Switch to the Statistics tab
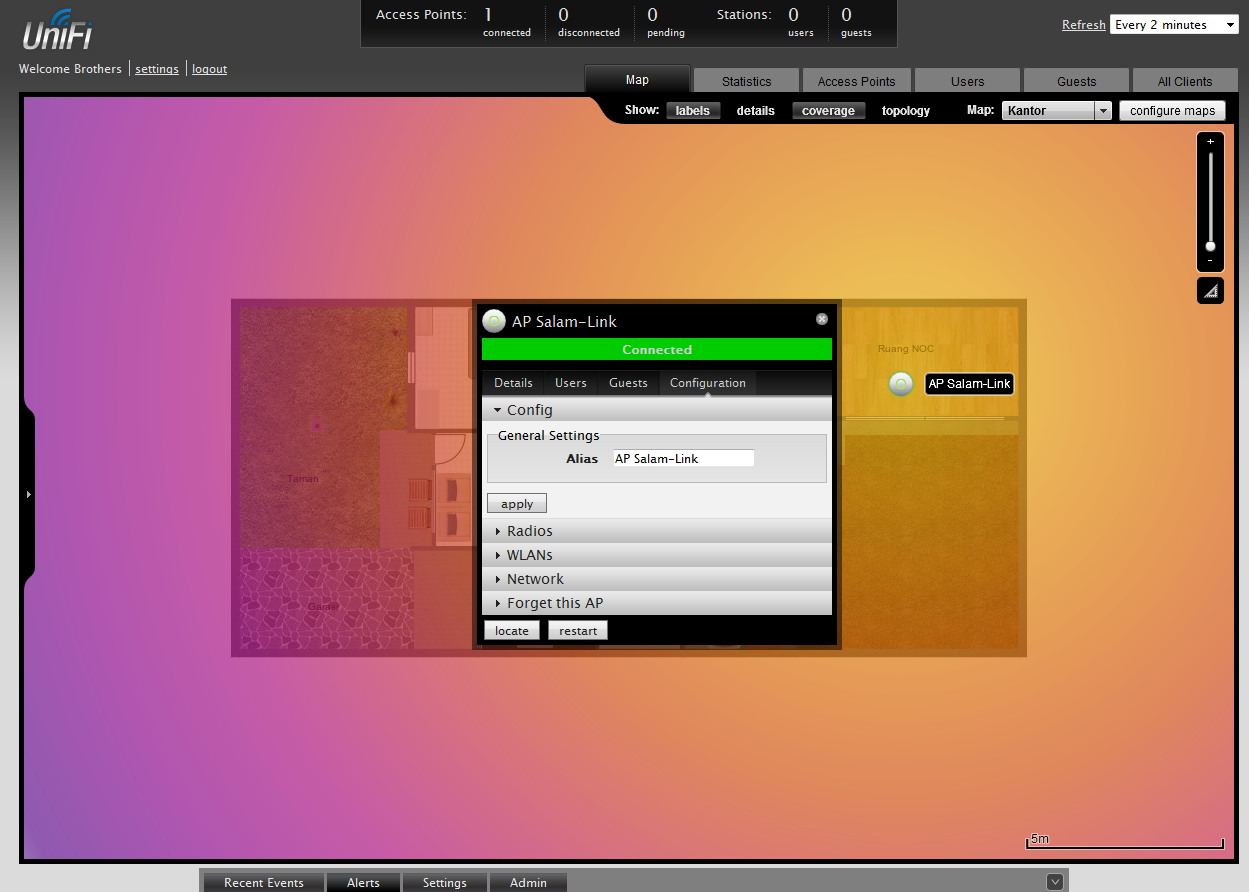This screenshot has width=1249, height=892. [x=747, y=81]
